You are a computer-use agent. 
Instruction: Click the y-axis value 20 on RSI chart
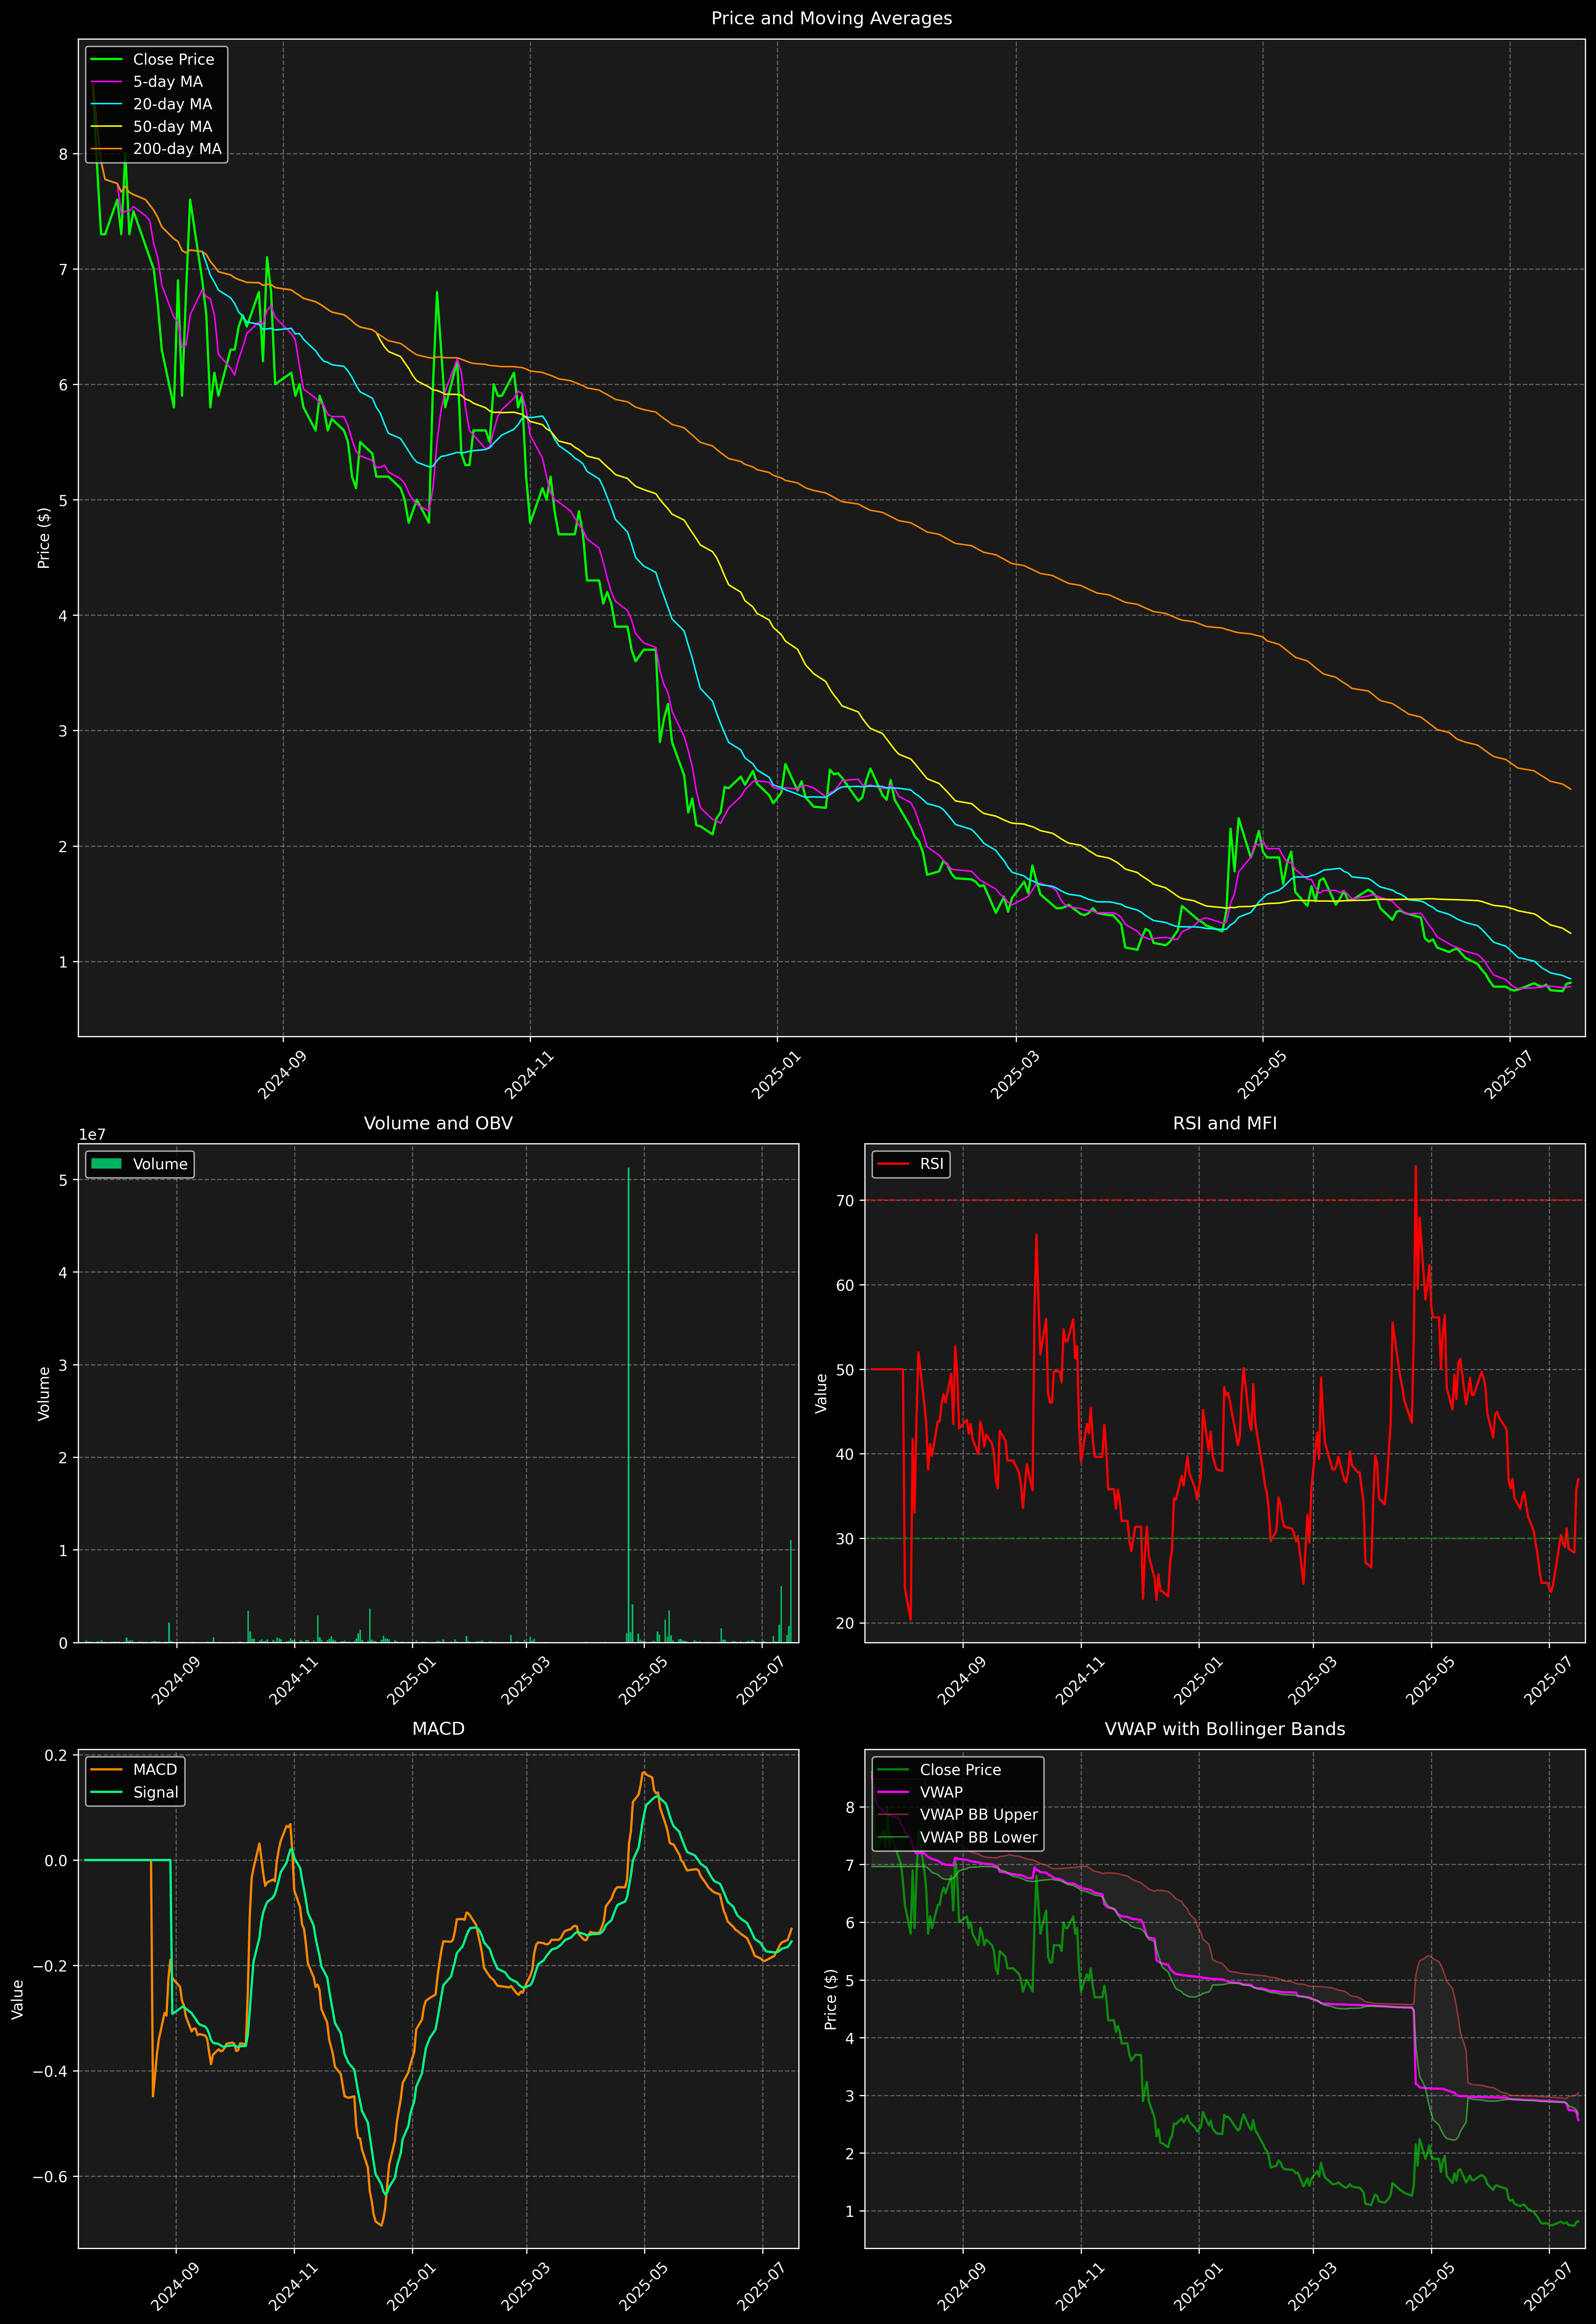pyautogui.click(x=845, y=1623)
